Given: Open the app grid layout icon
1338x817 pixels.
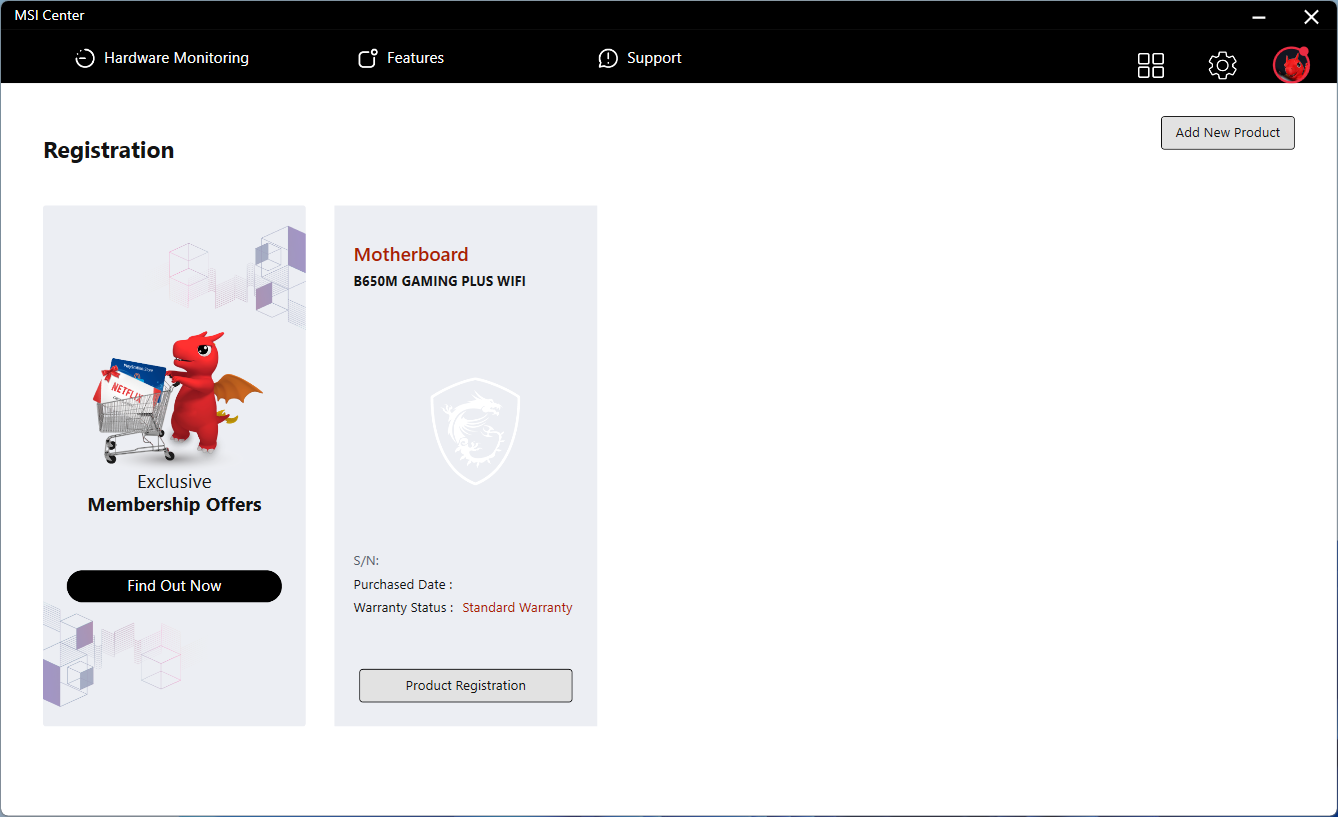Looking at the screenshot, I should click(1150, 65).
